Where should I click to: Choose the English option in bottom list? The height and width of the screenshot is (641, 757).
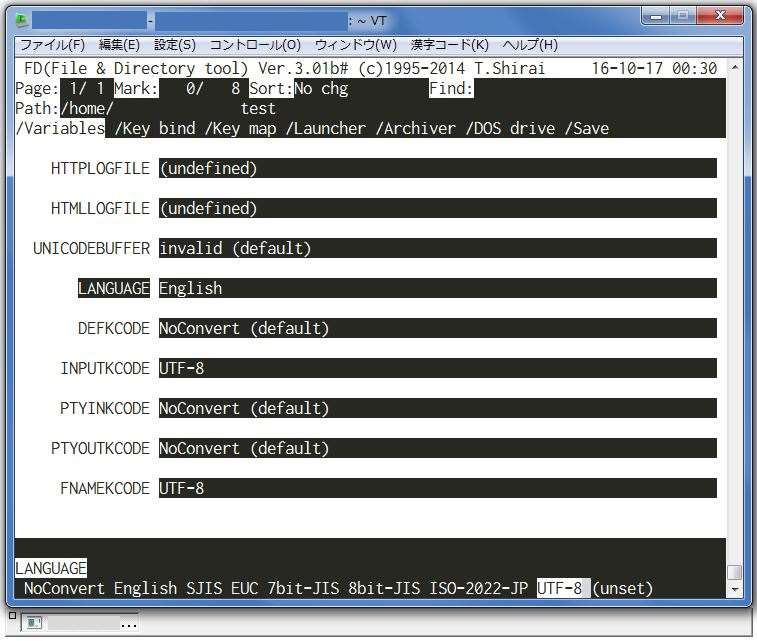pos(145,588)
